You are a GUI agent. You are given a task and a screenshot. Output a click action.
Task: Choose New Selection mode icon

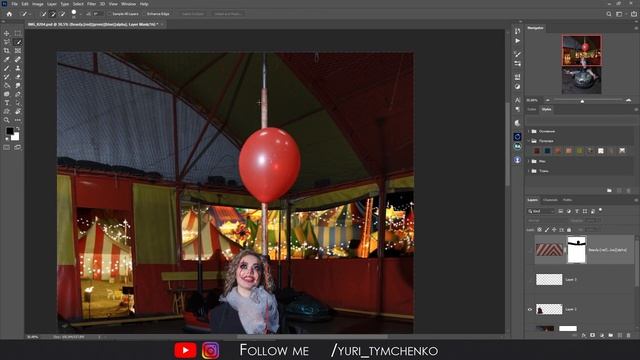click(x=43, y=14)
